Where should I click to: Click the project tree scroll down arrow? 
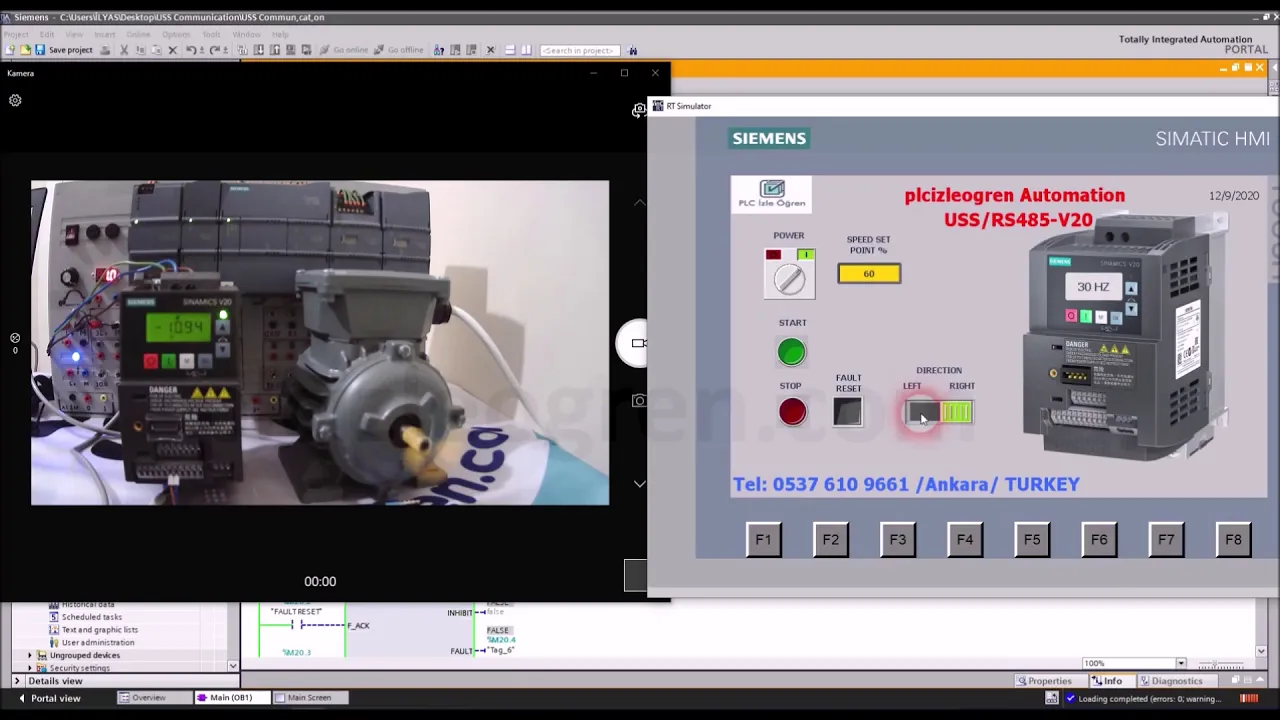click(x=232, y=666)
